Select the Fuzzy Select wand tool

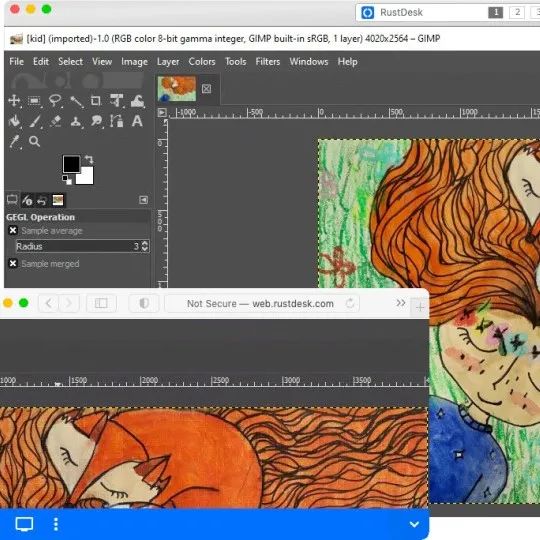(x=76, y=101)
